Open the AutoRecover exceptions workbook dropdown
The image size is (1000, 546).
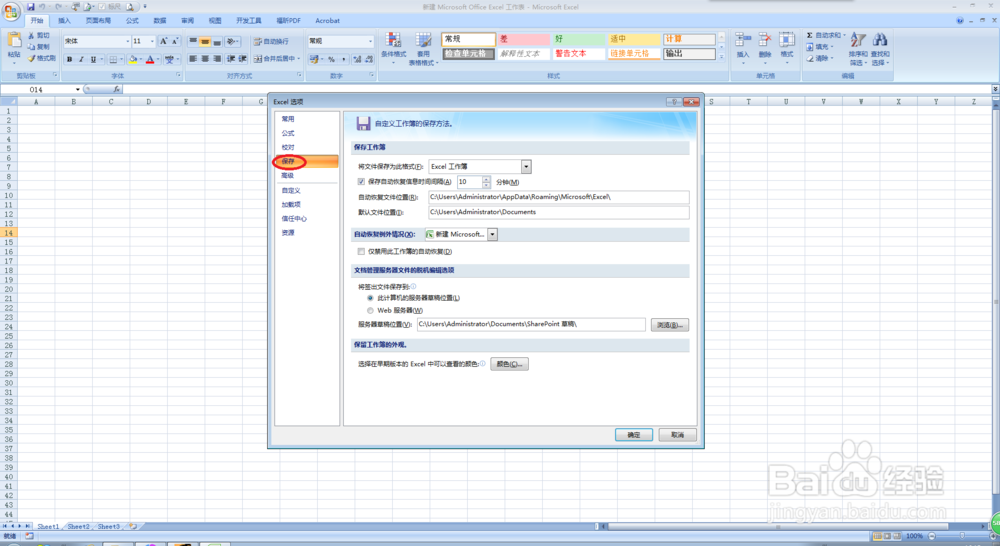492,234
